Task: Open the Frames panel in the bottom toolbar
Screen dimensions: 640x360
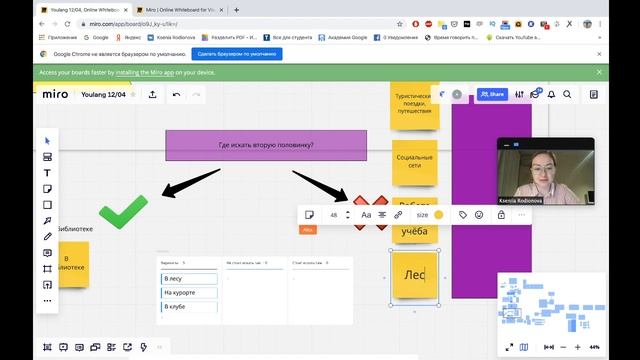Action: pos(47,347)
